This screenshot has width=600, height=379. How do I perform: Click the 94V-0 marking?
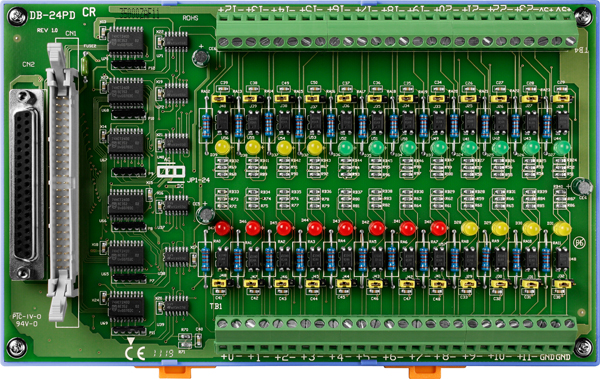pos(27,324)
